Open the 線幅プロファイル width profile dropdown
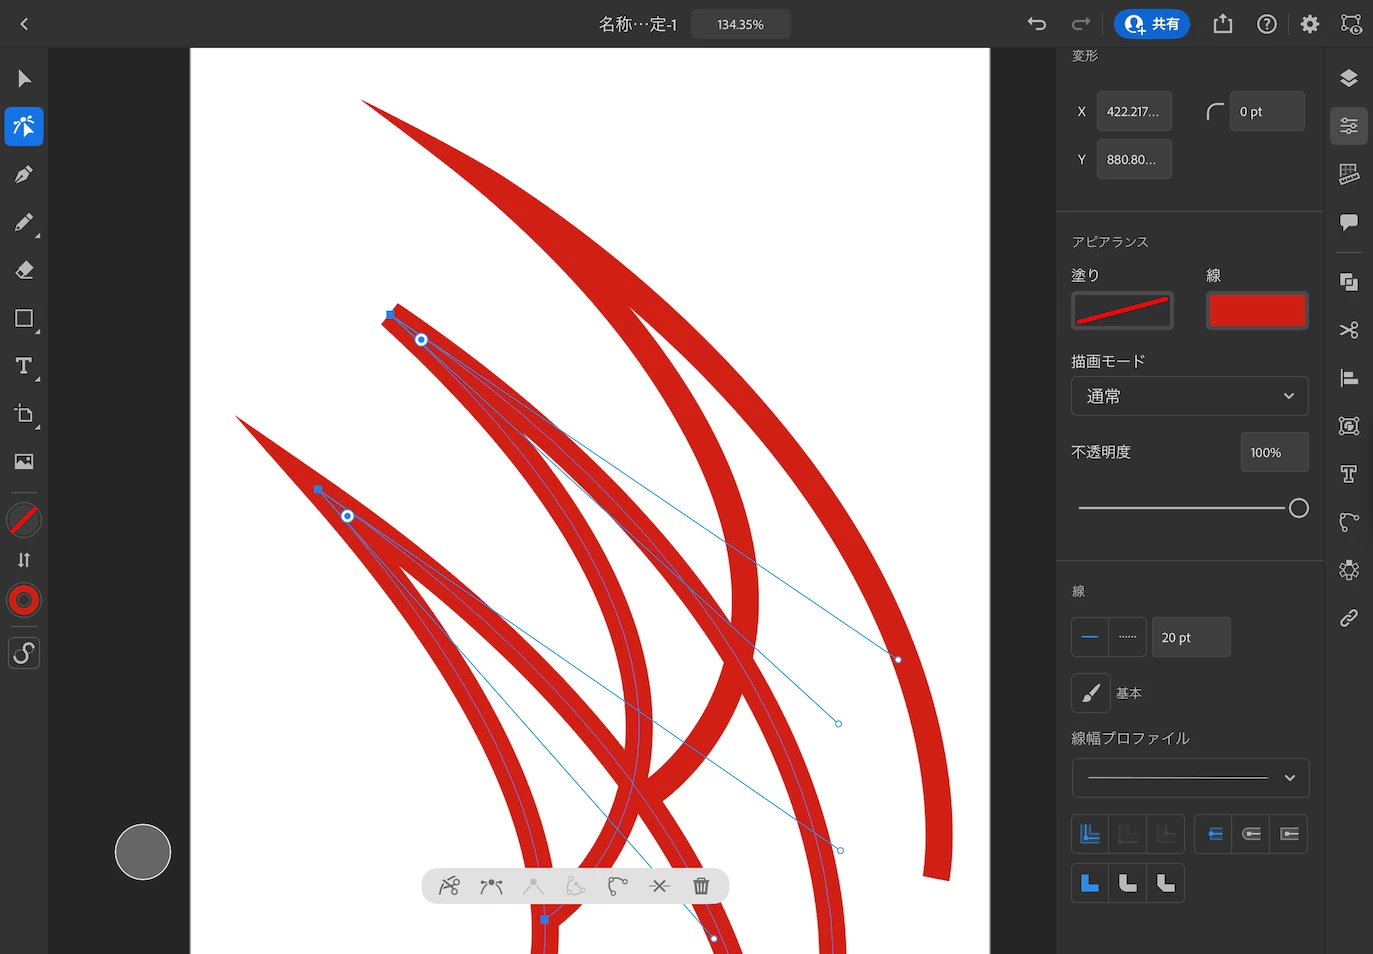Image resolution: width=1373 pixels, height=954 pixels. pos(1190,778)
